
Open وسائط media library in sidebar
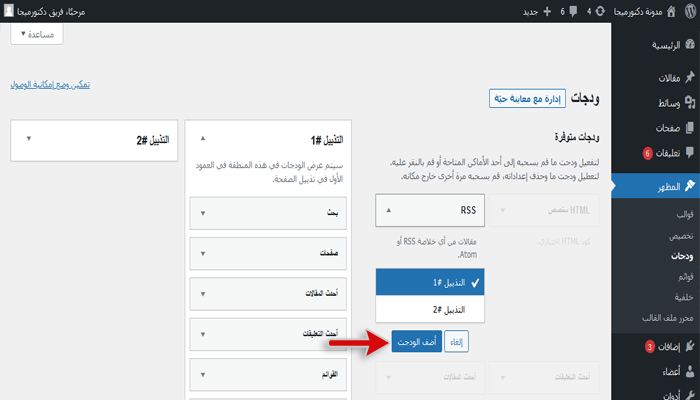[x=663, y=103]
